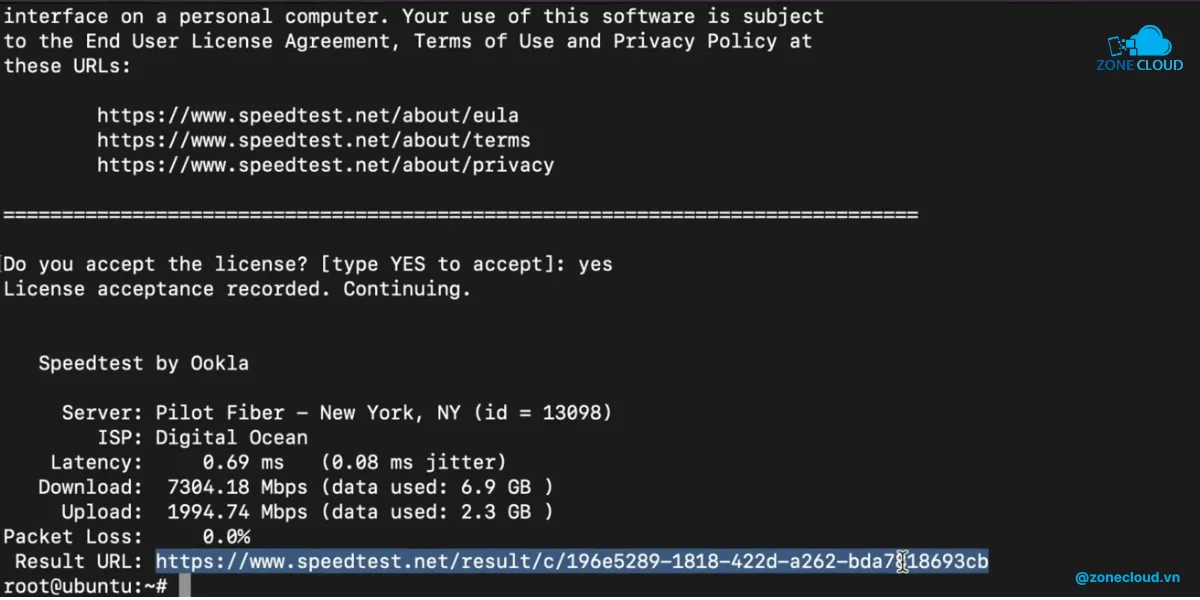Click the ISP Digital Ocean text
Viewport: 1200px width, 600px height.
point(231,437)
